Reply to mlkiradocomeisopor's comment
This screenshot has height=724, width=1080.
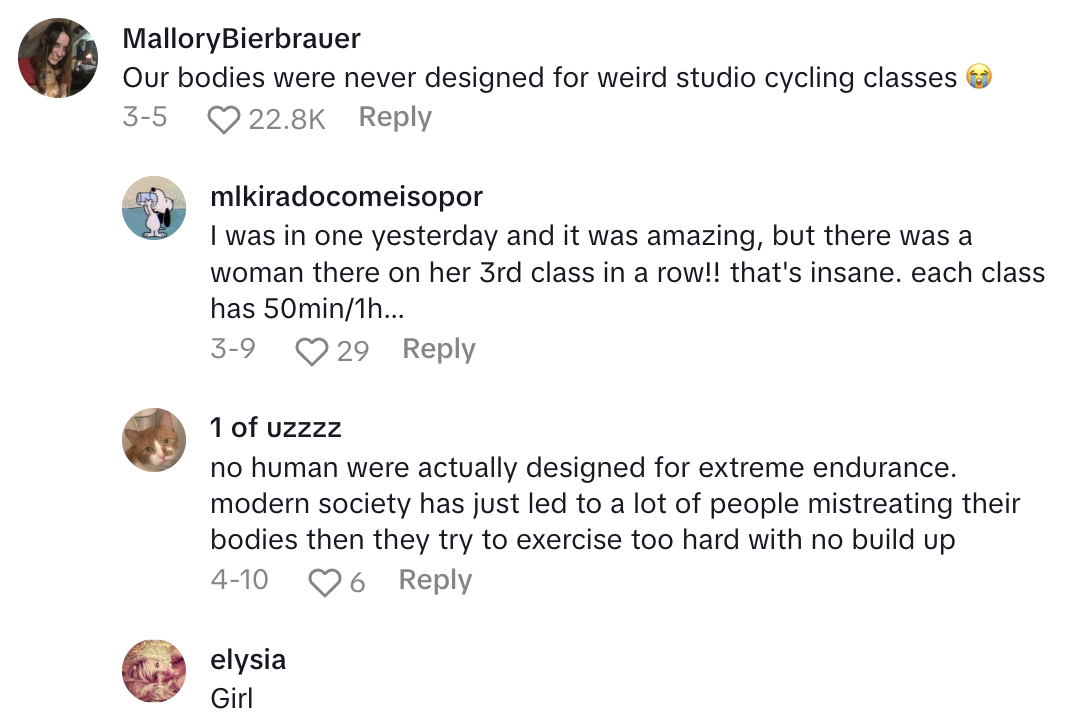[438, 349]
